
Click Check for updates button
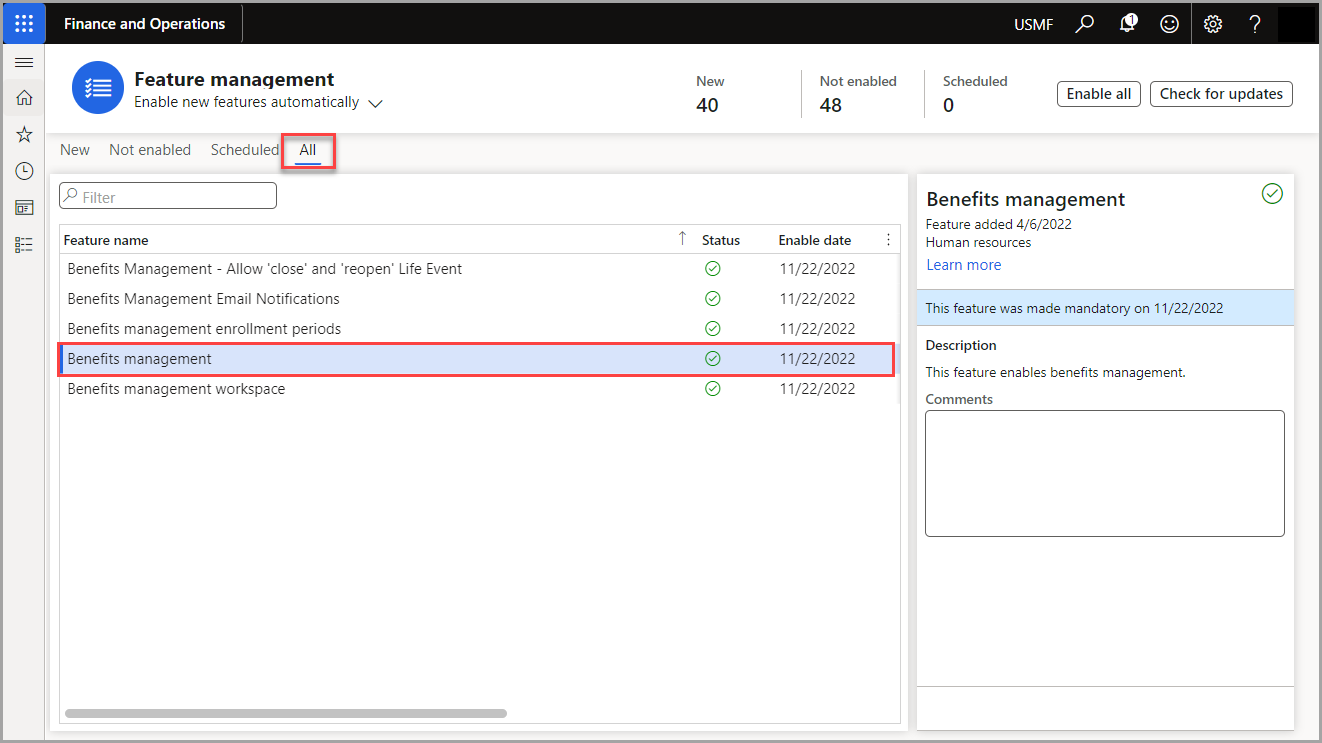pos(1221,94)
